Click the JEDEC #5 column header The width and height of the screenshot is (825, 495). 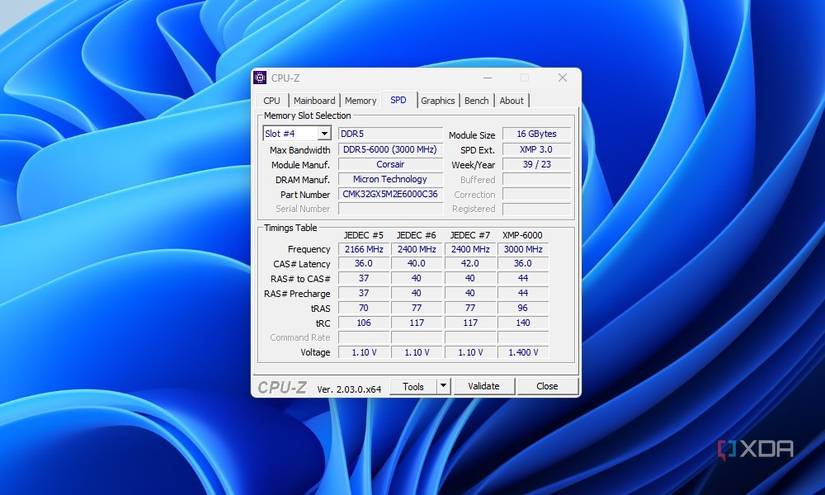coord(364,235)
